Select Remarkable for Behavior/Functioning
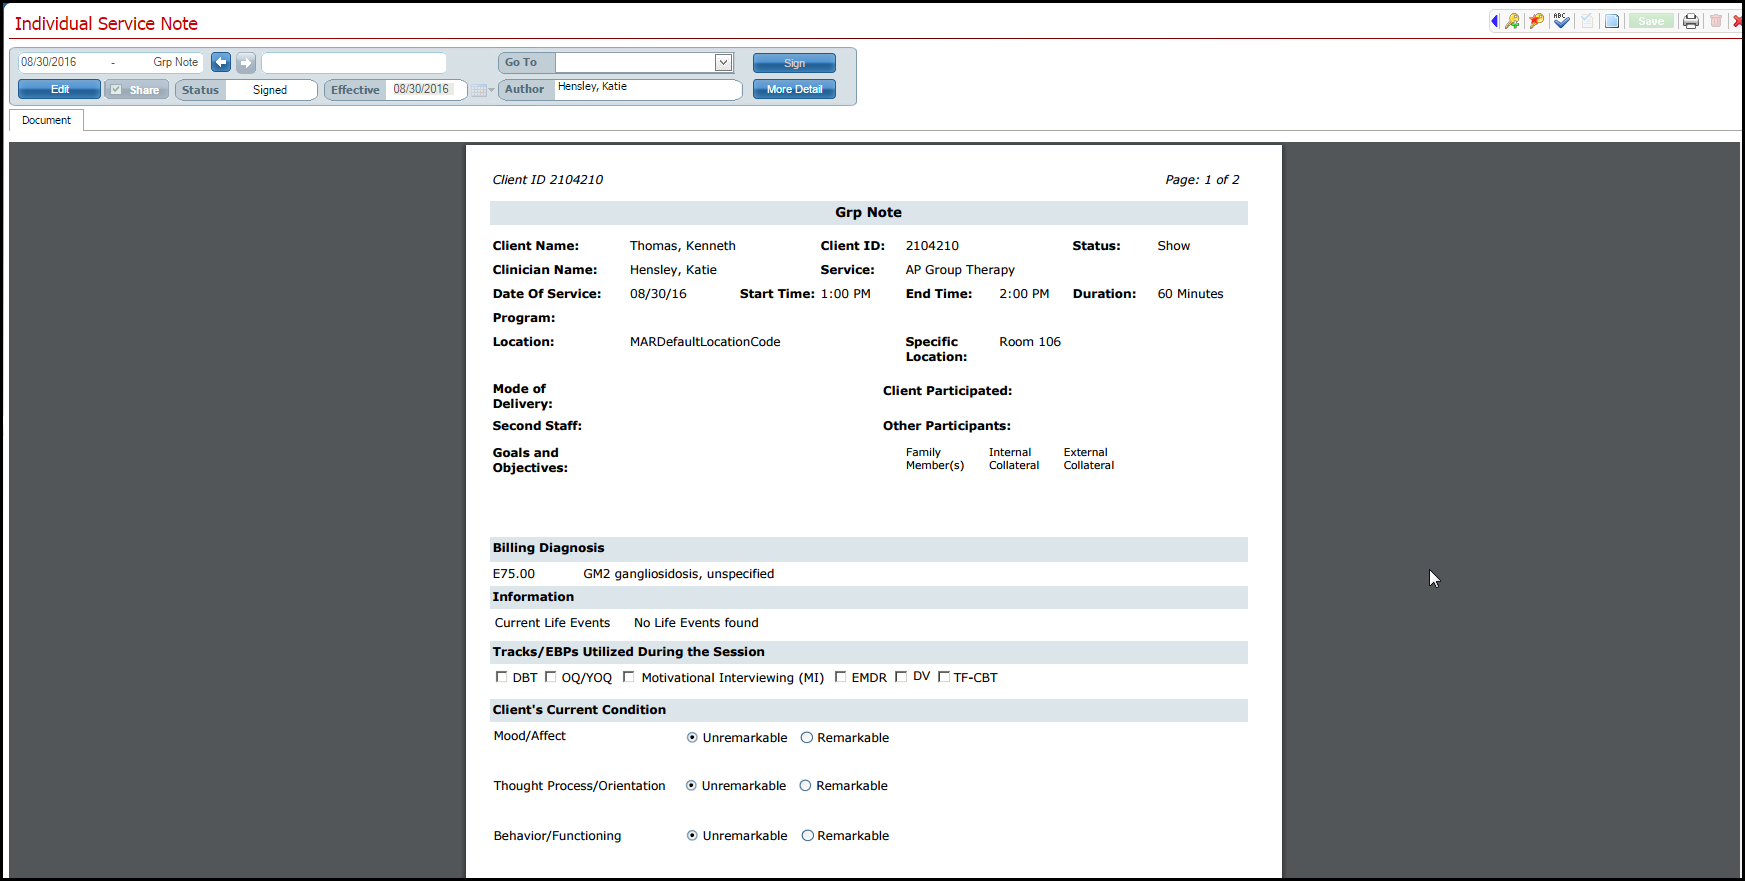The height and width of the screenshot is (881, 1745). coord(807,836)
